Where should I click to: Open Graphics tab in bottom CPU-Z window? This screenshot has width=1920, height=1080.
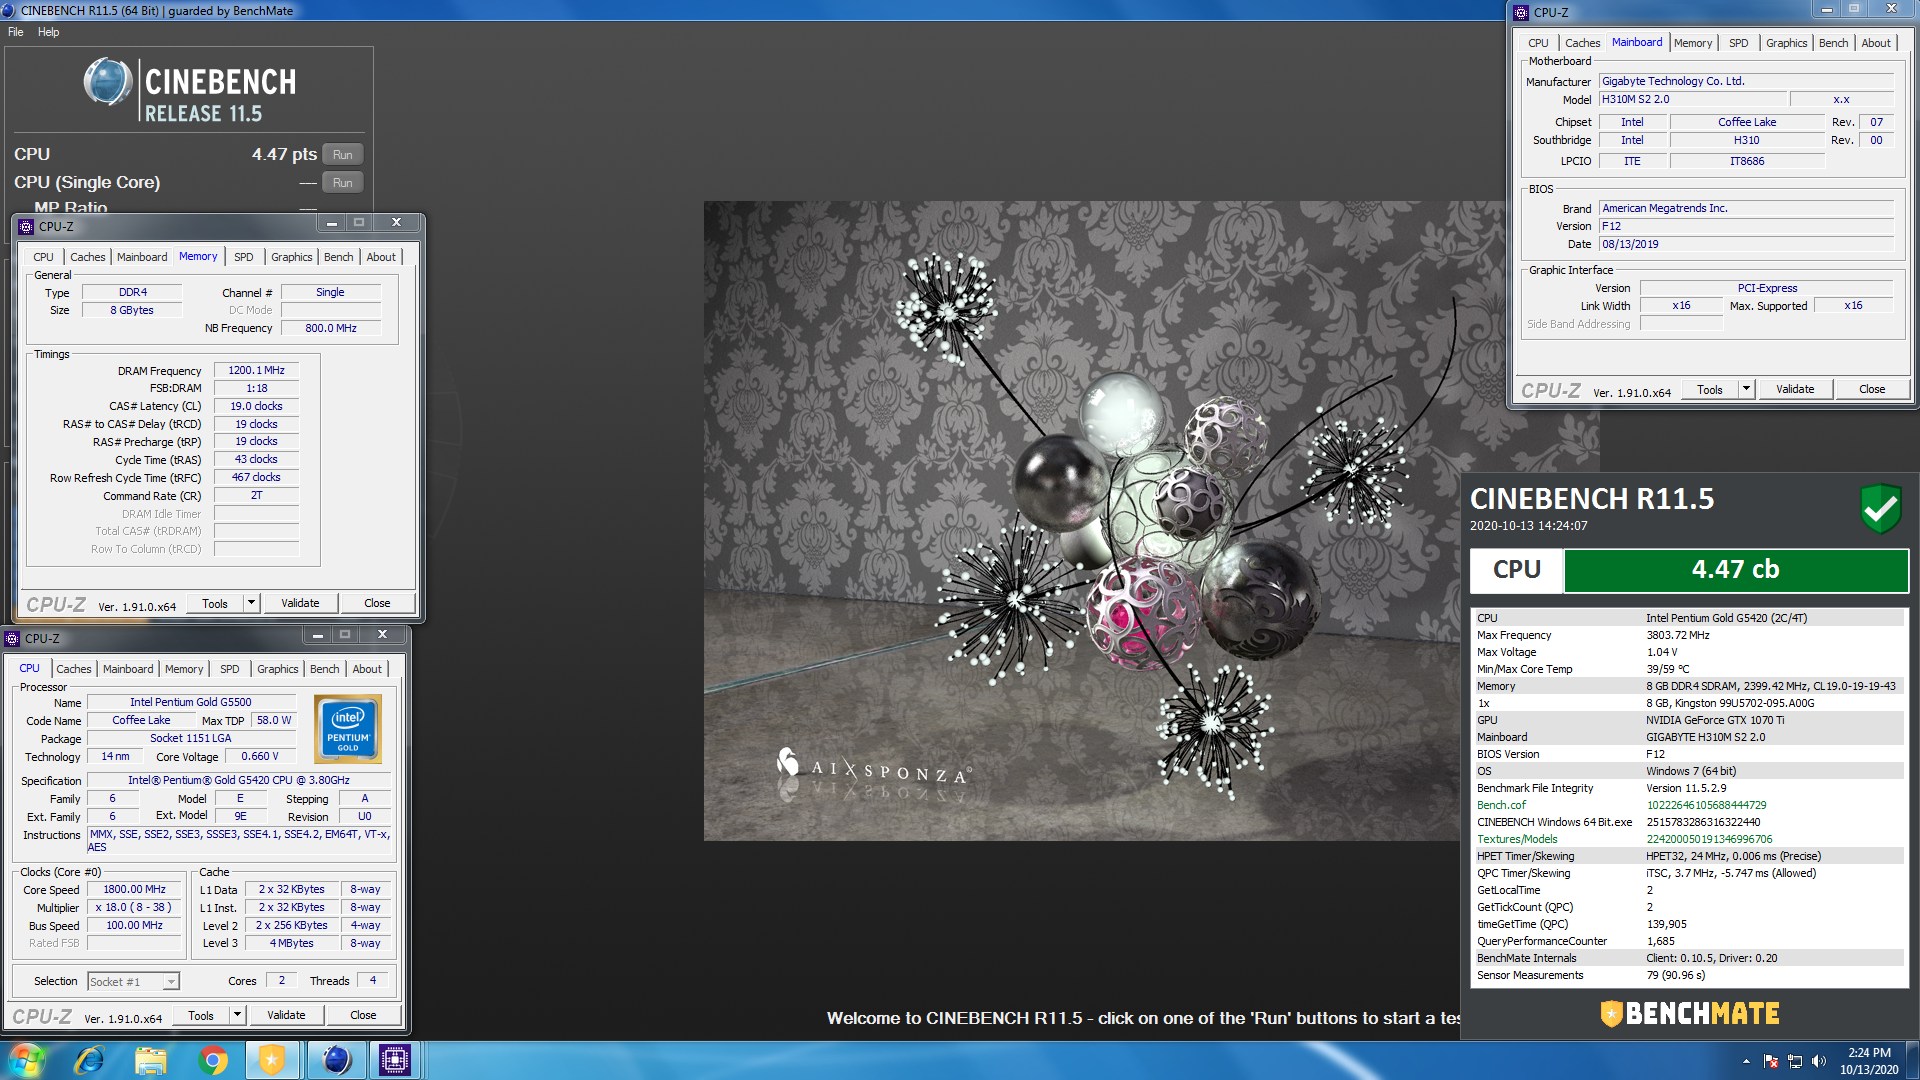pos(278,669)
